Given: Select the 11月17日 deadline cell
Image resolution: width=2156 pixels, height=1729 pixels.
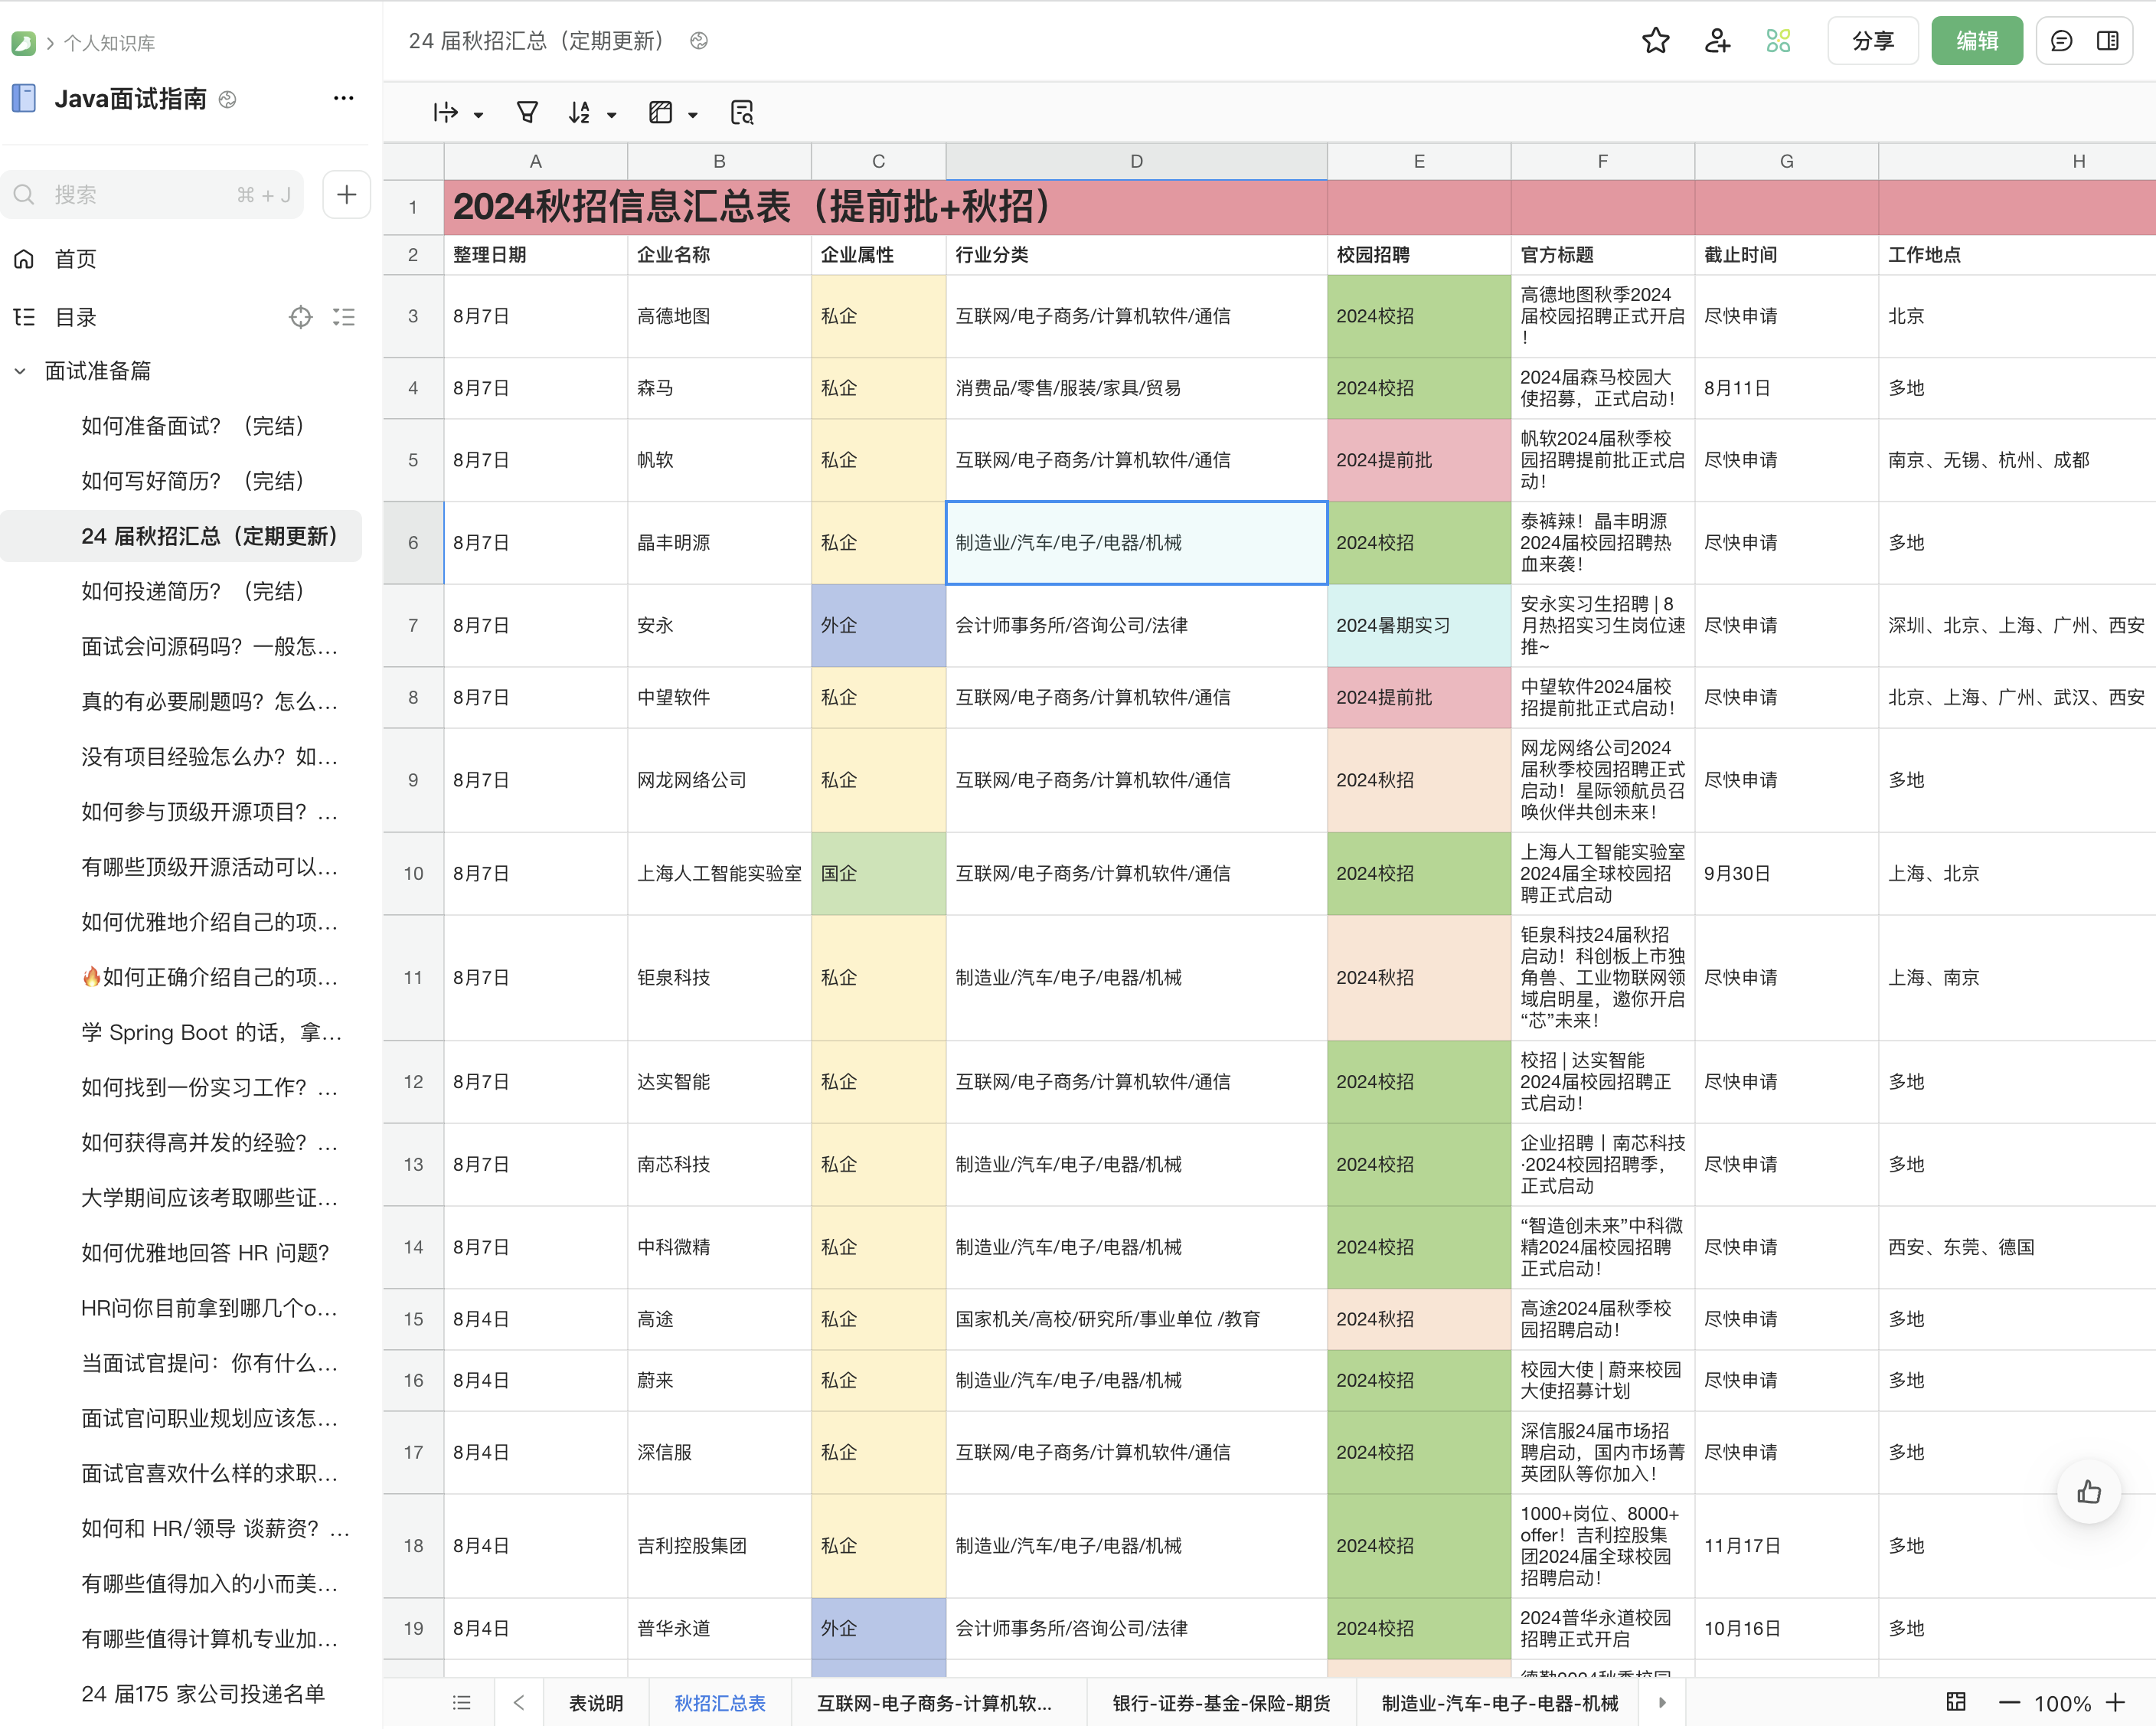Looking at the screenshot, I should click(x=1786, y=1545).
